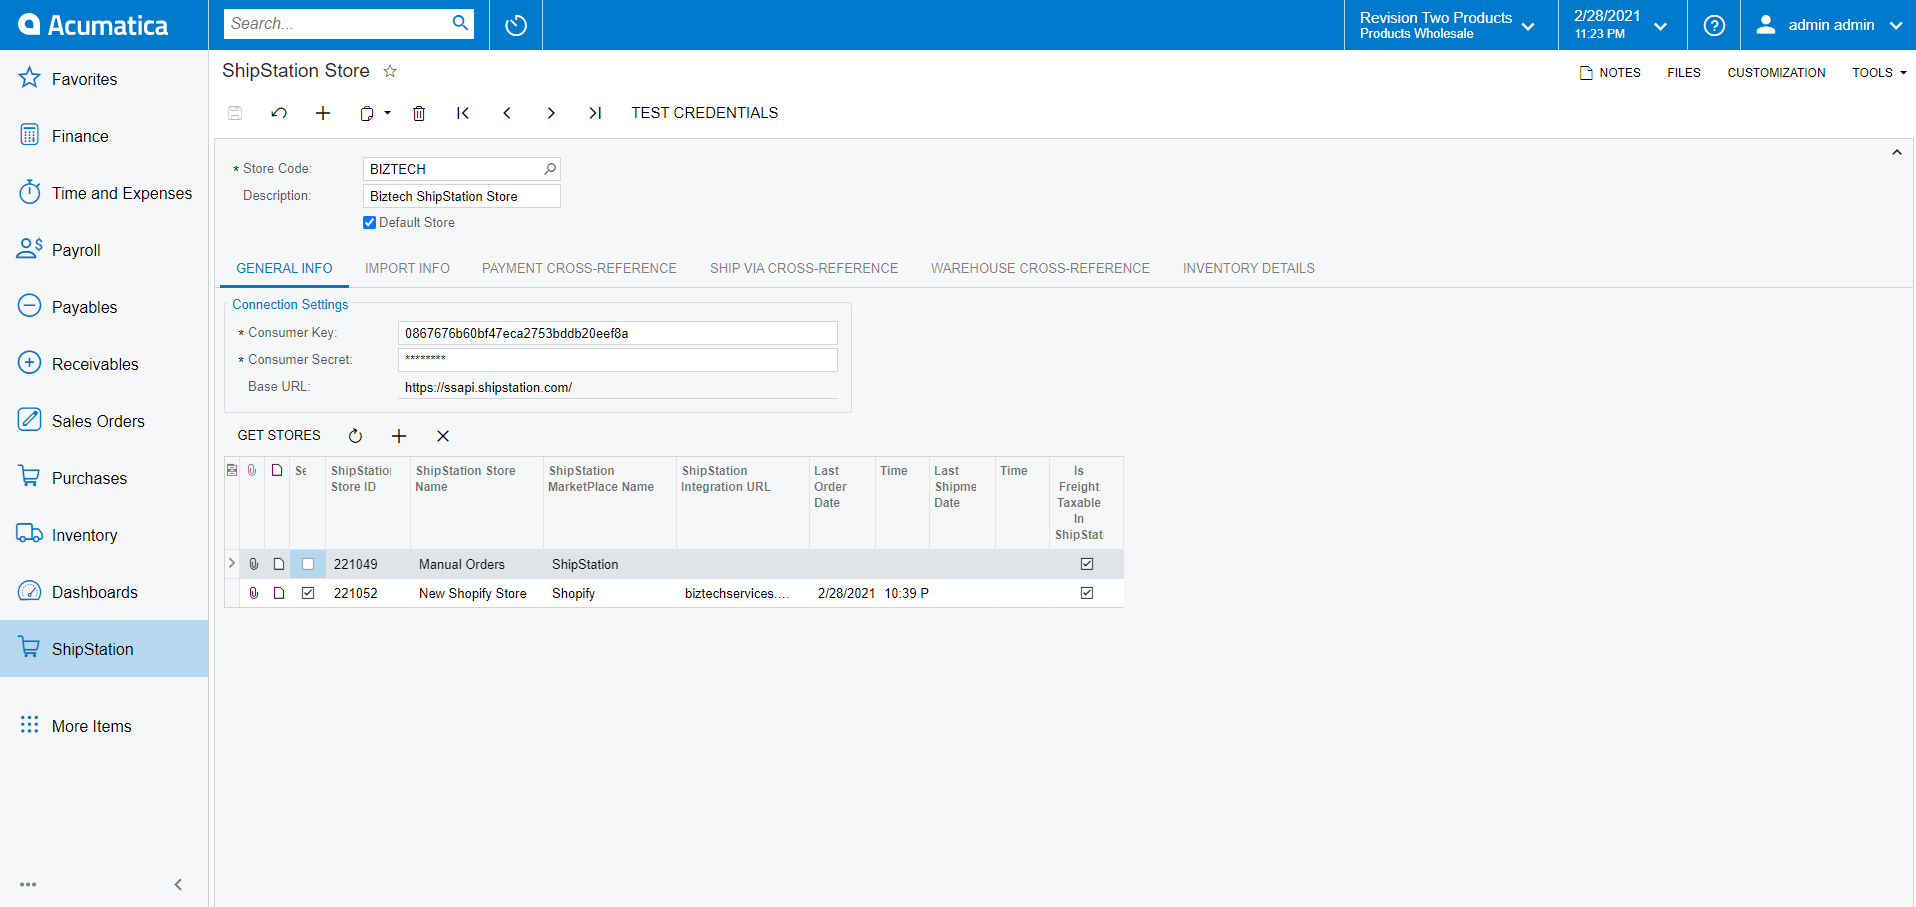Go to the previous record
The image size is (1916, 907).
[507, 113]
